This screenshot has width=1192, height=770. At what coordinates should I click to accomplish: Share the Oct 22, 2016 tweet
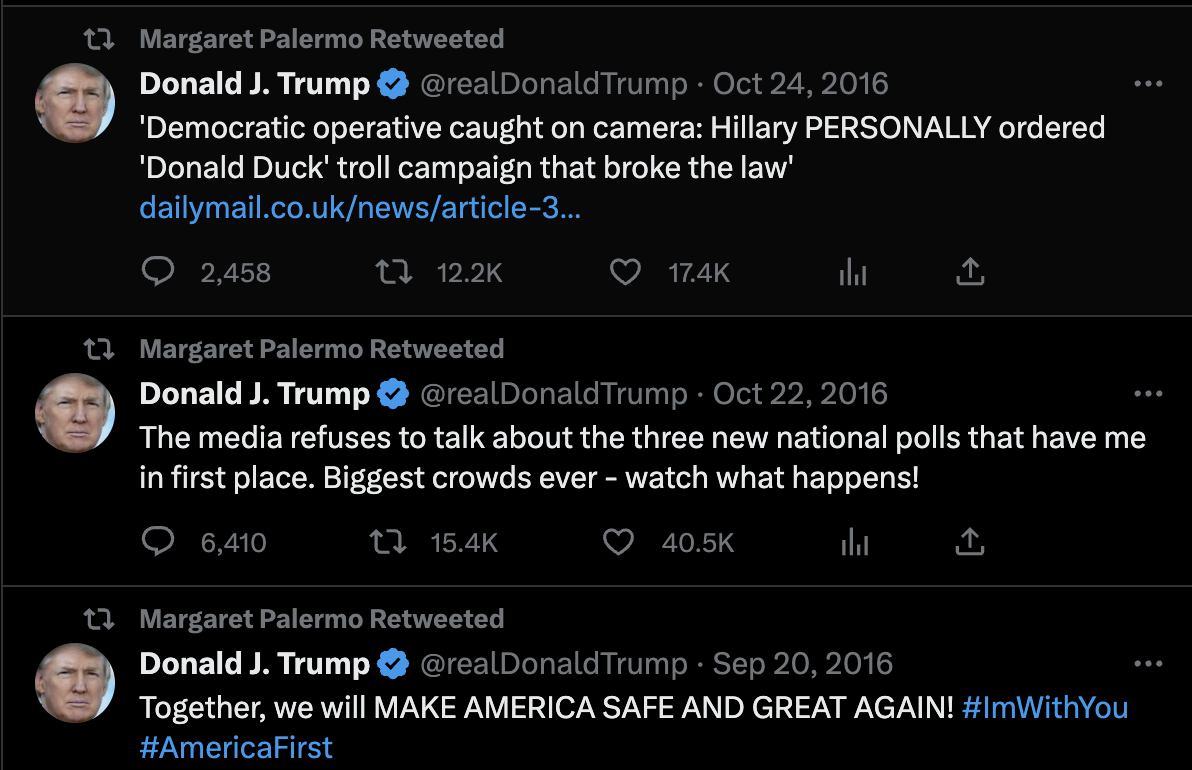click(x=970, y=542)
